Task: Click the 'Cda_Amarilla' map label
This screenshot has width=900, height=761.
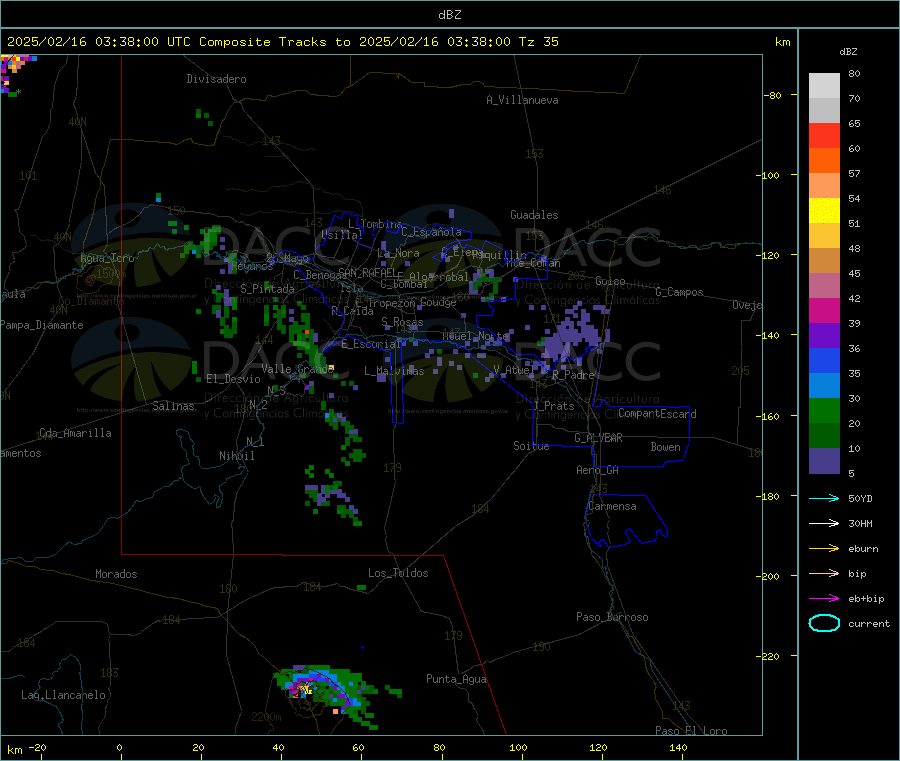Action: point(75,433)
